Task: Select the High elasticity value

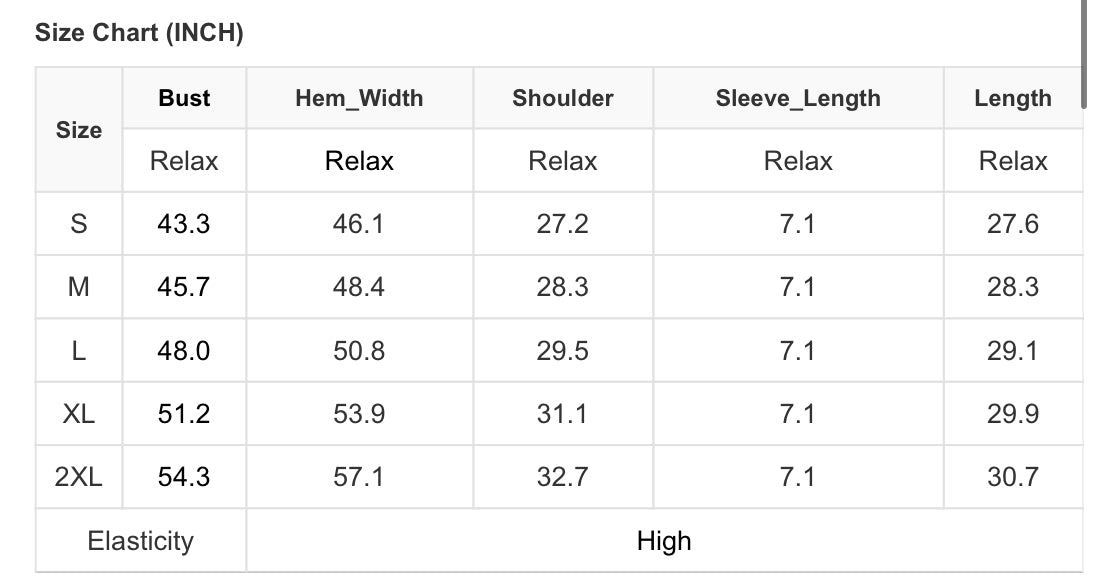Action: [x=664, y=541]
